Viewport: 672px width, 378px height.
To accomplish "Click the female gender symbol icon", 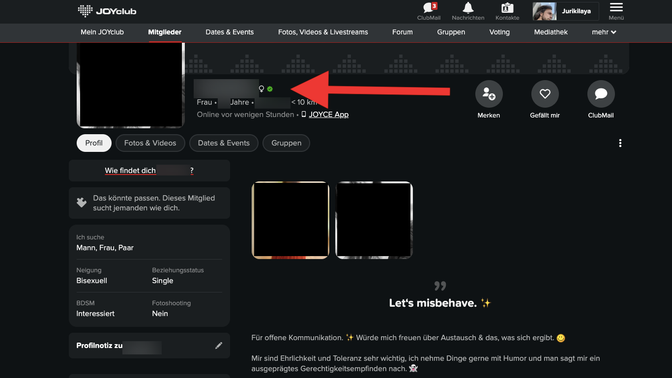I will click(x=261, y=89).
